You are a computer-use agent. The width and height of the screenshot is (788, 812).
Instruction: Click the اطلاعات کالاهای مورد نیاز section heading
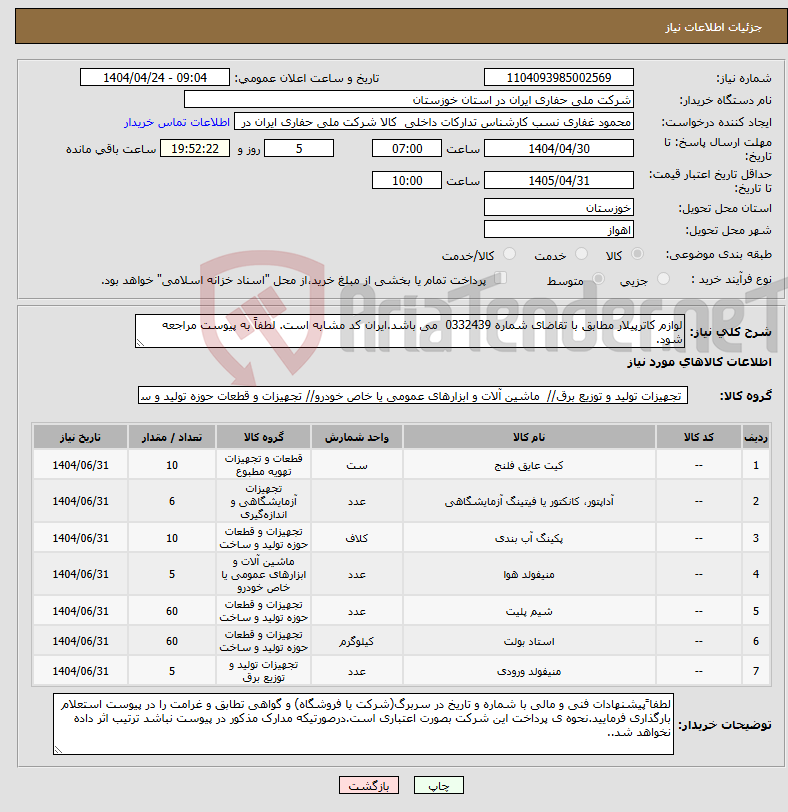click(x=699, y=362)
